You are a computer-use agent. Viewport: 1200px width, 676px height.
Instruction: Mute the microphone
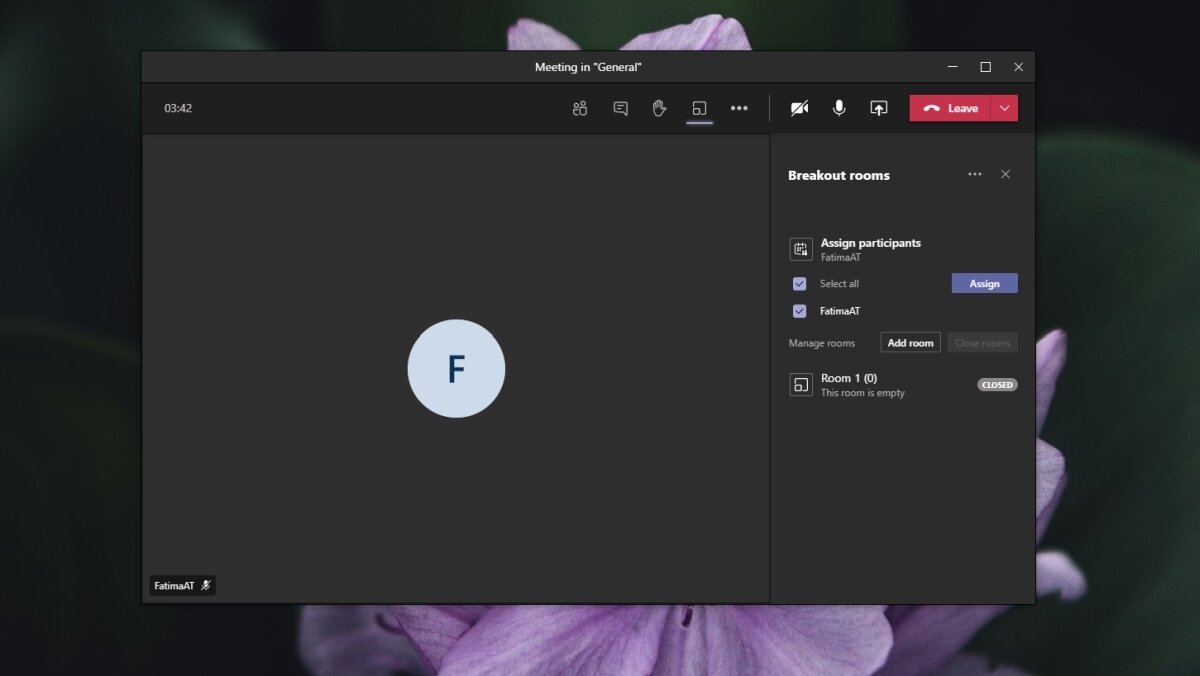pyautogui.click(x=838, y=108)
